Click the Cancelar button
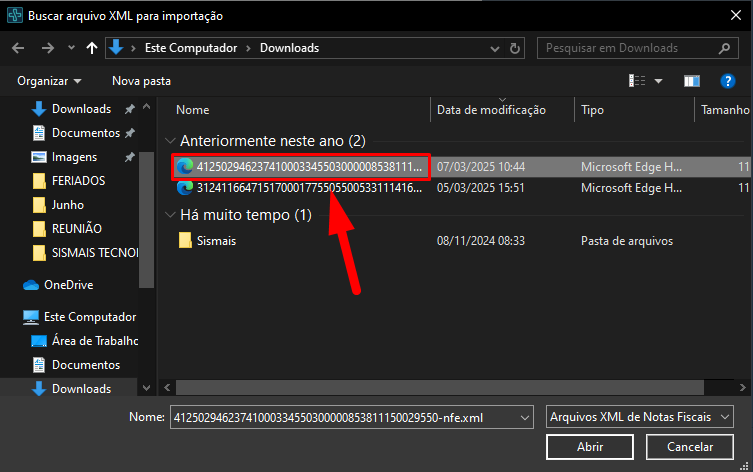Viewport: 753px width, 472px height. click(x=690, y=447)
